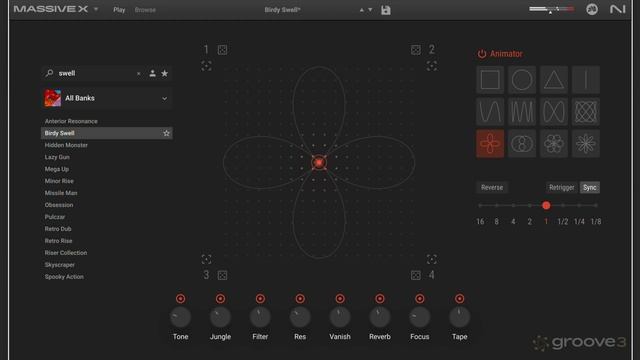The image size is (640, 360).
Task: Toggle the Tape macro assignment ring
Action: coord(460,299)
